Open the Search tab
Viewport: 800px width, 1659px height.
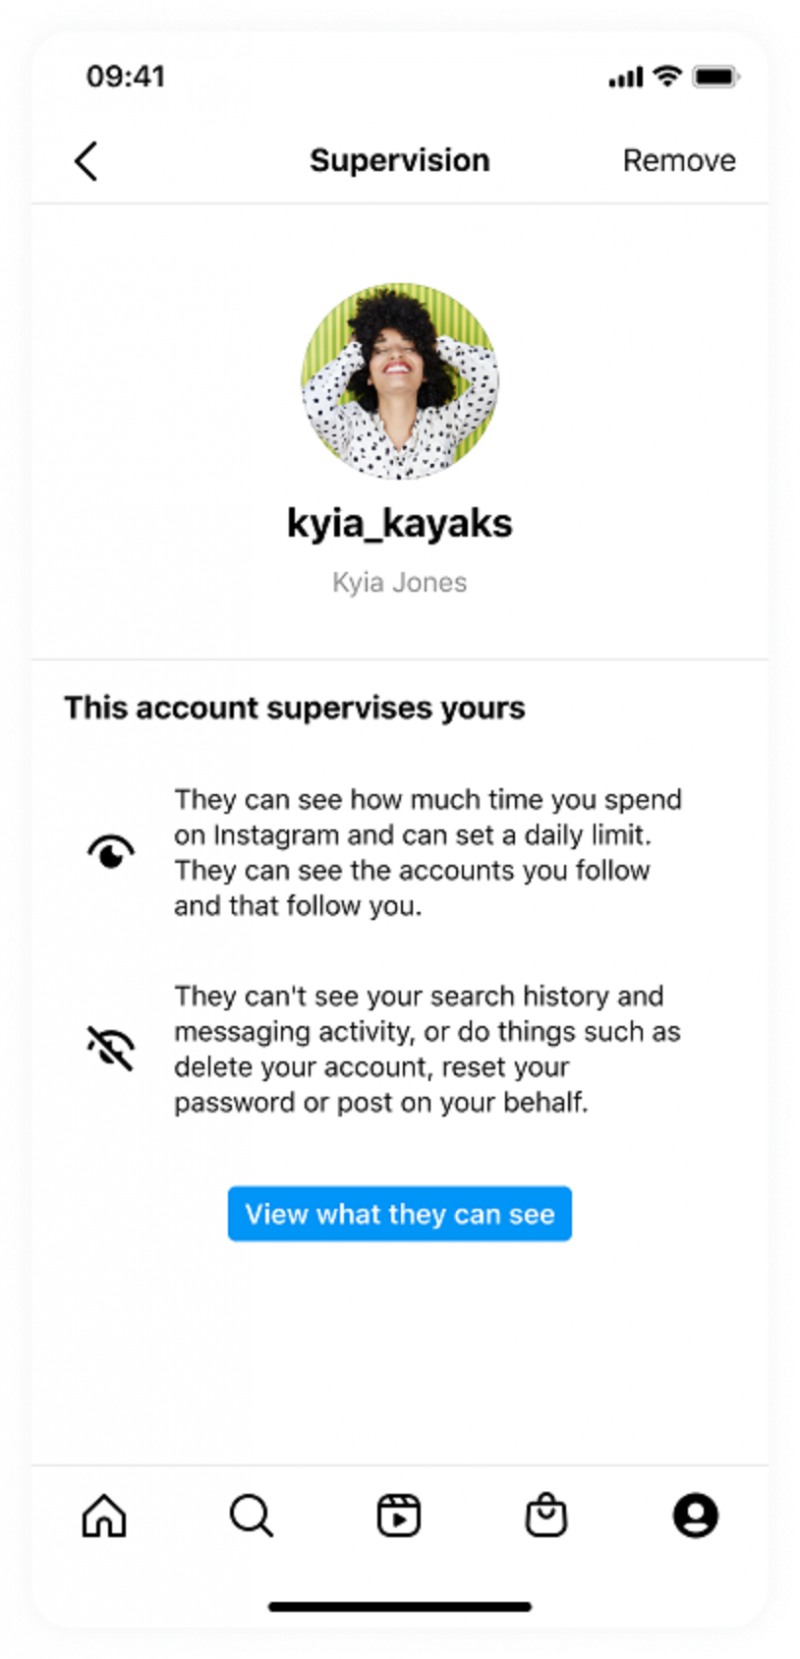click(x=251, y=1515)
